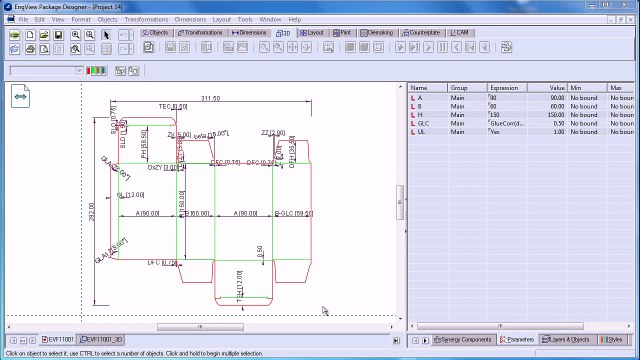640x360 pixels.
Task: Click the green layered icon at toolbar start
Action: 15,35
